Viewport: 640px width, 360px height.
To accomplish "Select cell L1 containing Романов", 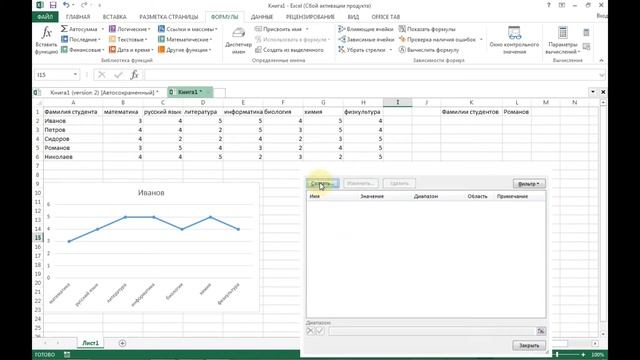I will point(517,112).
